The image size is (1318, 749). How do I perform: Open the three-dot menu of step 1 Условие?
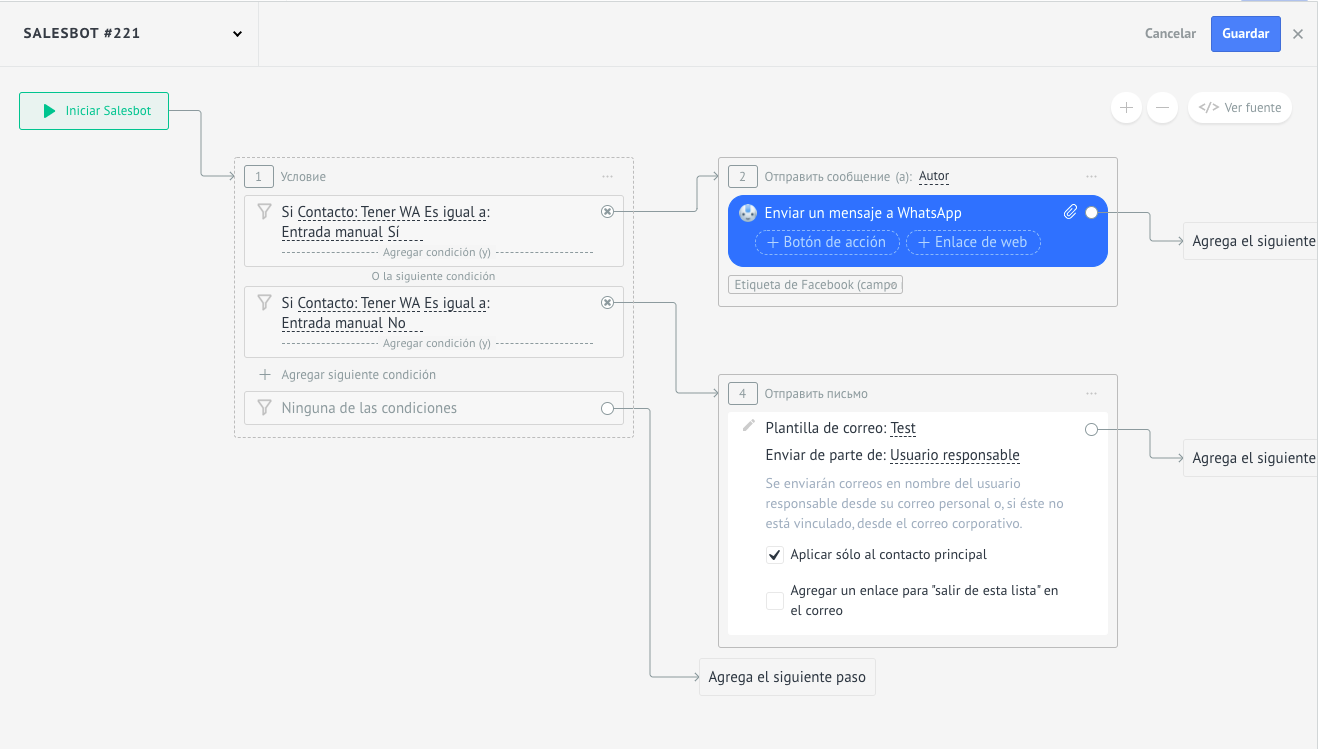[607, 177]
